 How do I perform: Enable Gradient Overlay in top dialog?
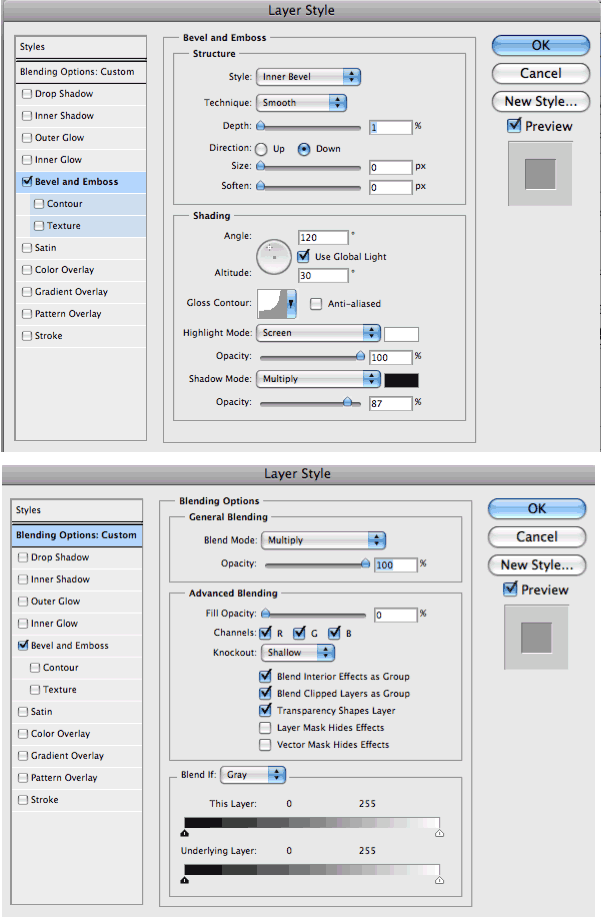[27, 292]
